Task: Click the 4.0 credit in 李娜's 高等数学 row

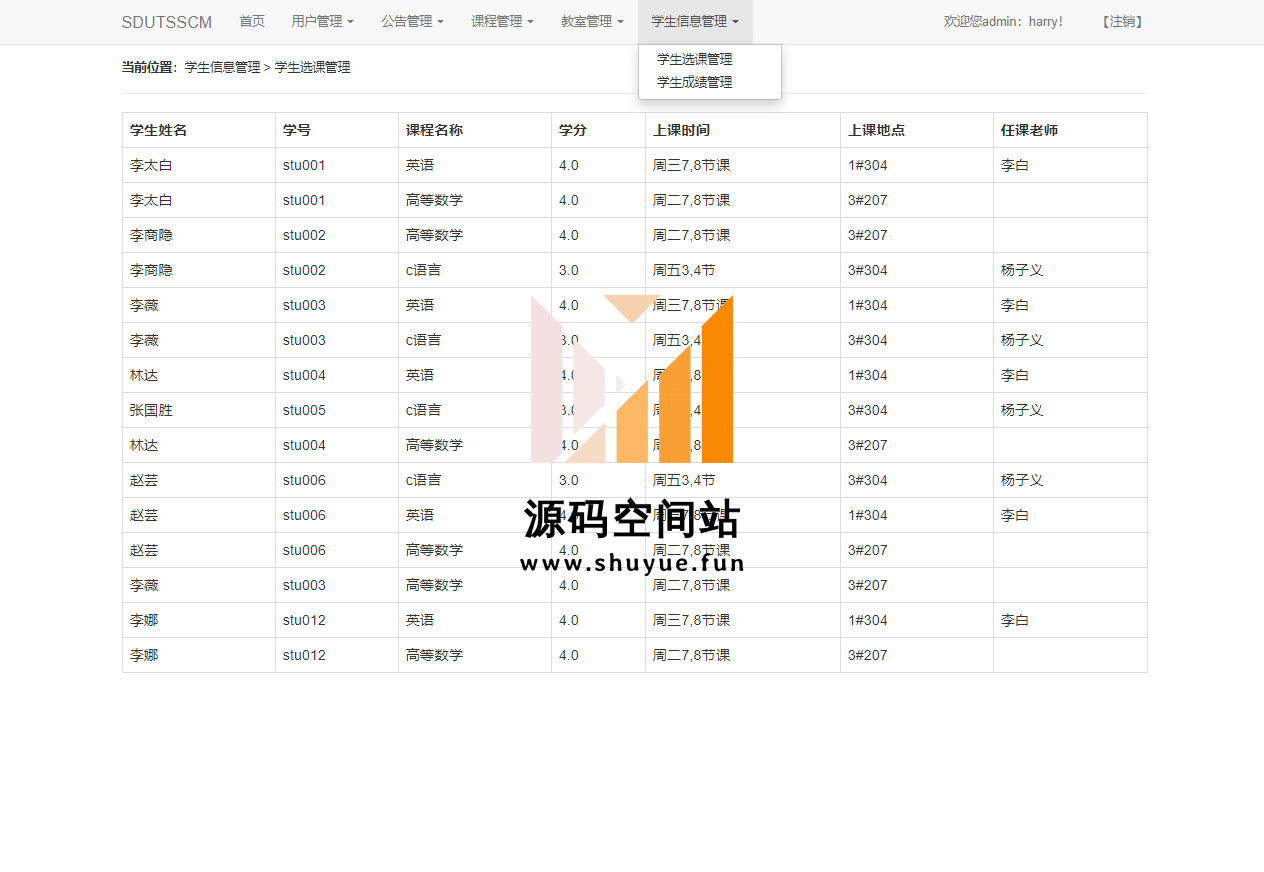Action: click(x=569, y=655)
